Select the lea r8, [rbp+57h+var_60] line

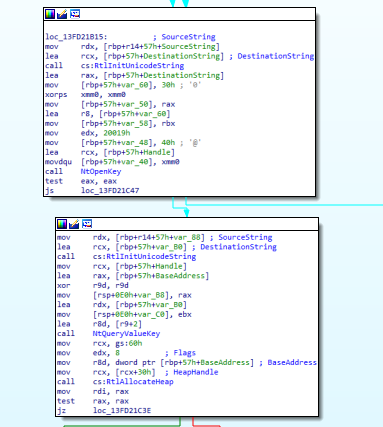pos(108,114)
